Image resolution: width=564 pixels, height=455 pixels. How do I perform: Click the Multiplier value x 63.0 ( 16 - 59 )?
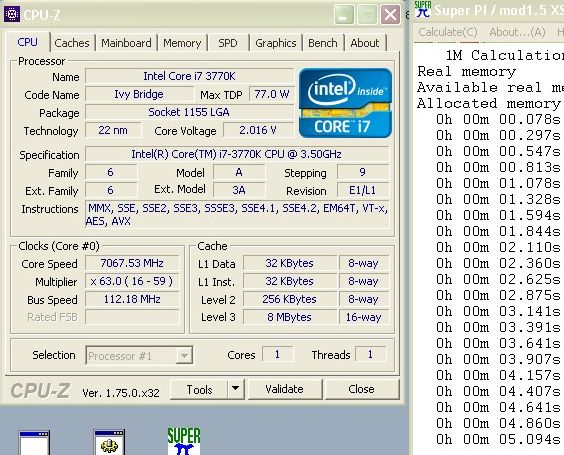coord(132,281)
